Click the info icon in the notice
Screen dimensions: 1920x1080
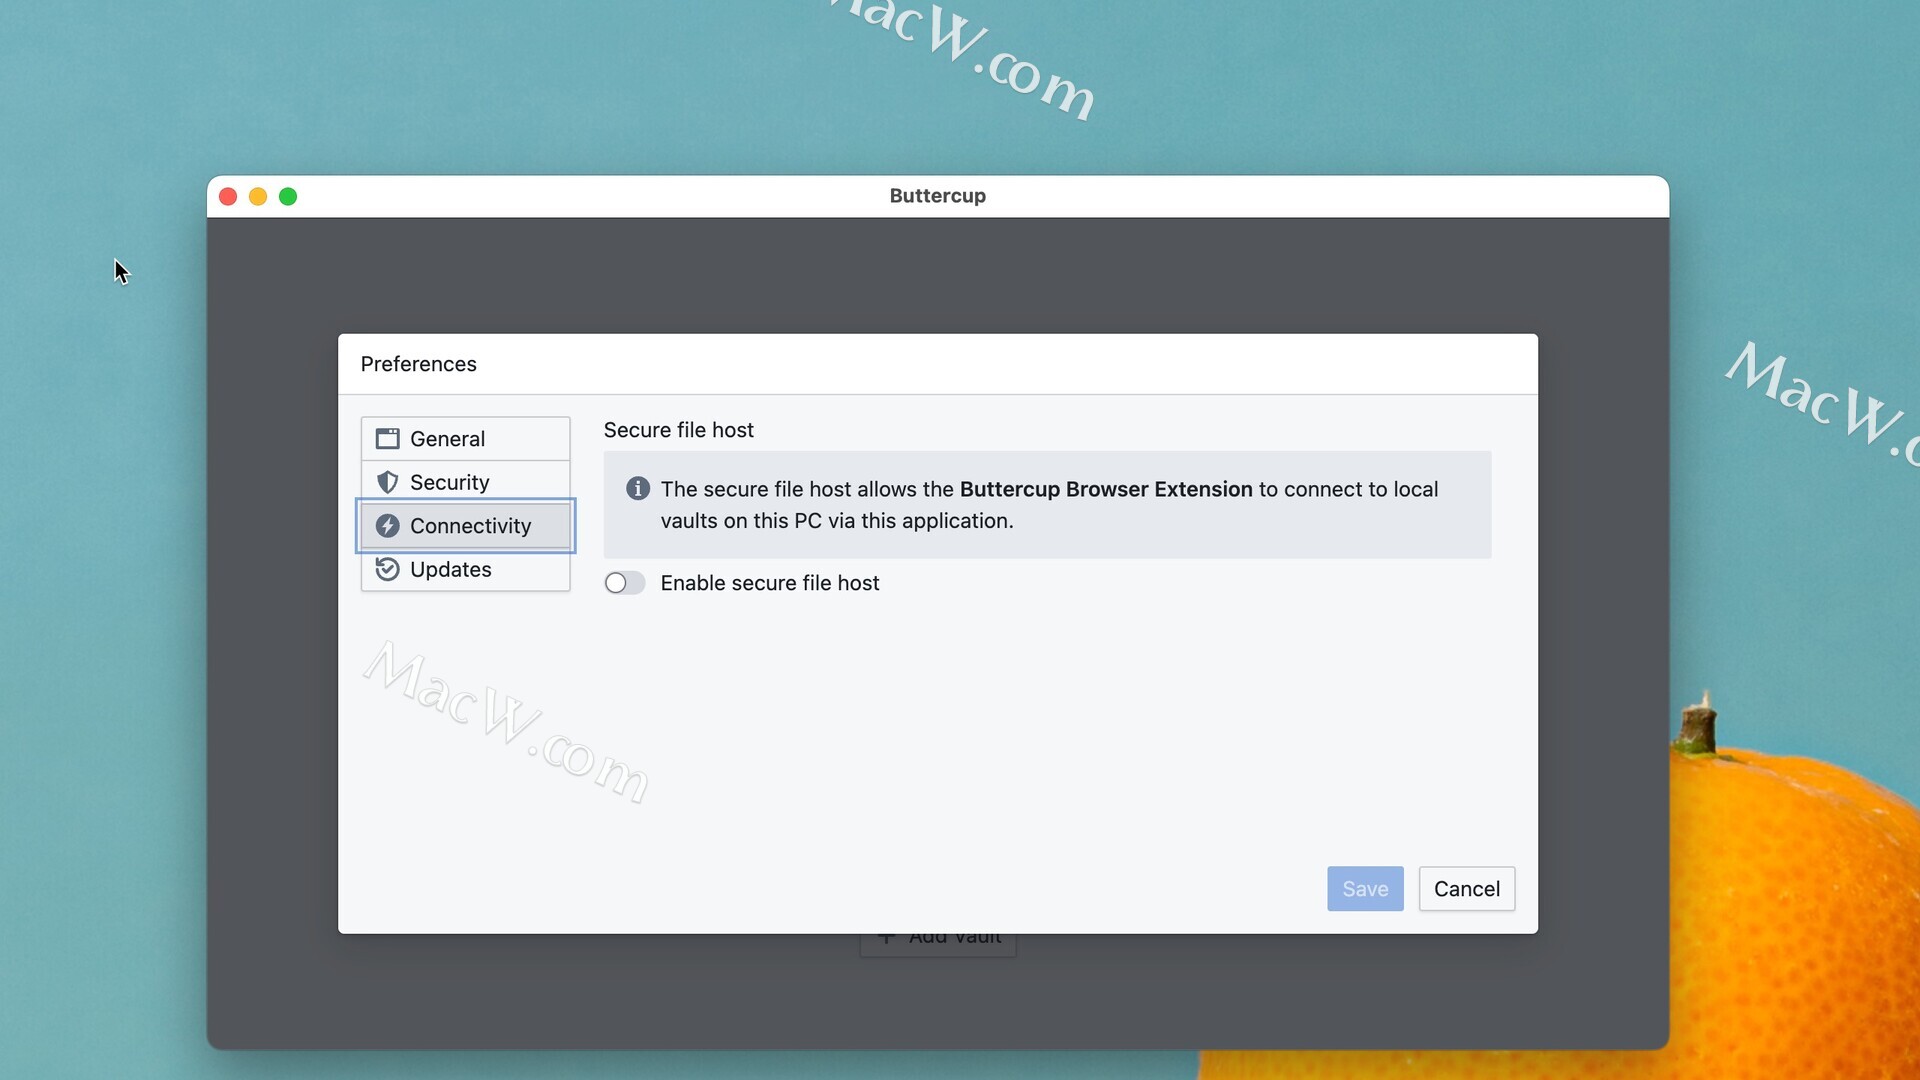tap(638, 489)
